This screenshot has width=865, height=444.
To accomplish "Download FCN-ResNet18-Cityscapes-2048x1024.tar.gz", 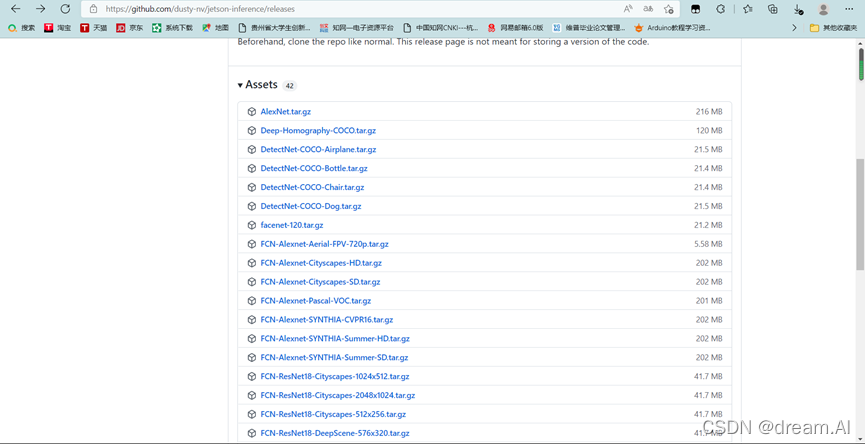I will click(338, 395).
